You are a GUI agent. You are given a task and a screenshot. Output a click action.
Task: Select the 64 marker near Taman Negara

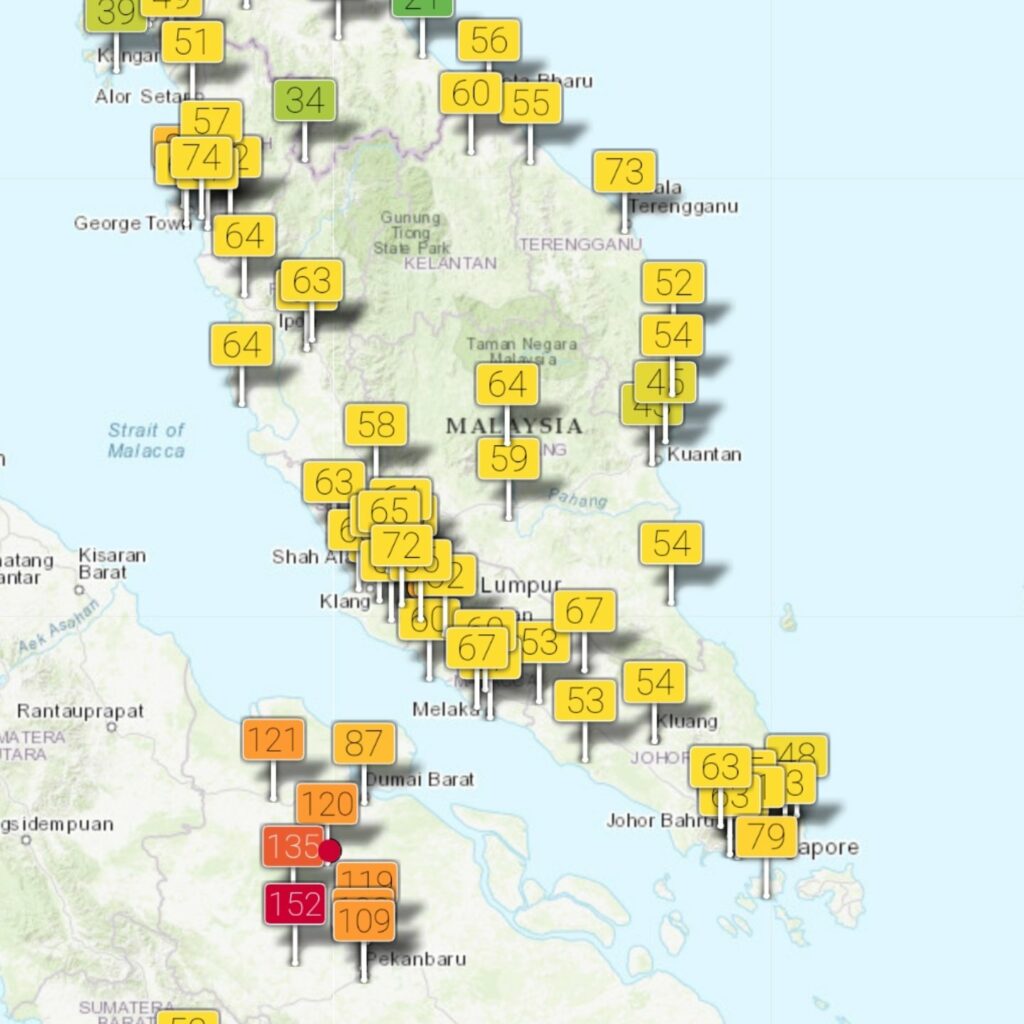[x=507, y=385]
